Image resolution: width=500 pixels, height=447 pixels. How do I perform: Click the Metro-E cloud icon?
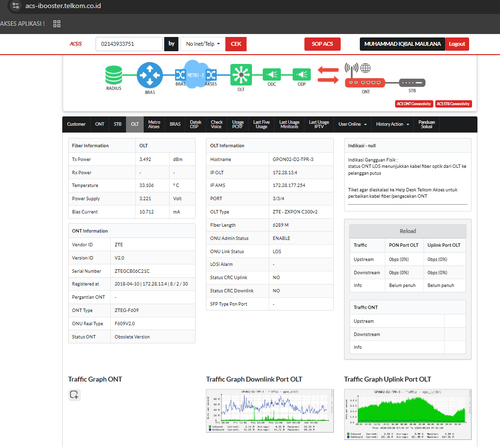click(x=196, y=74)
